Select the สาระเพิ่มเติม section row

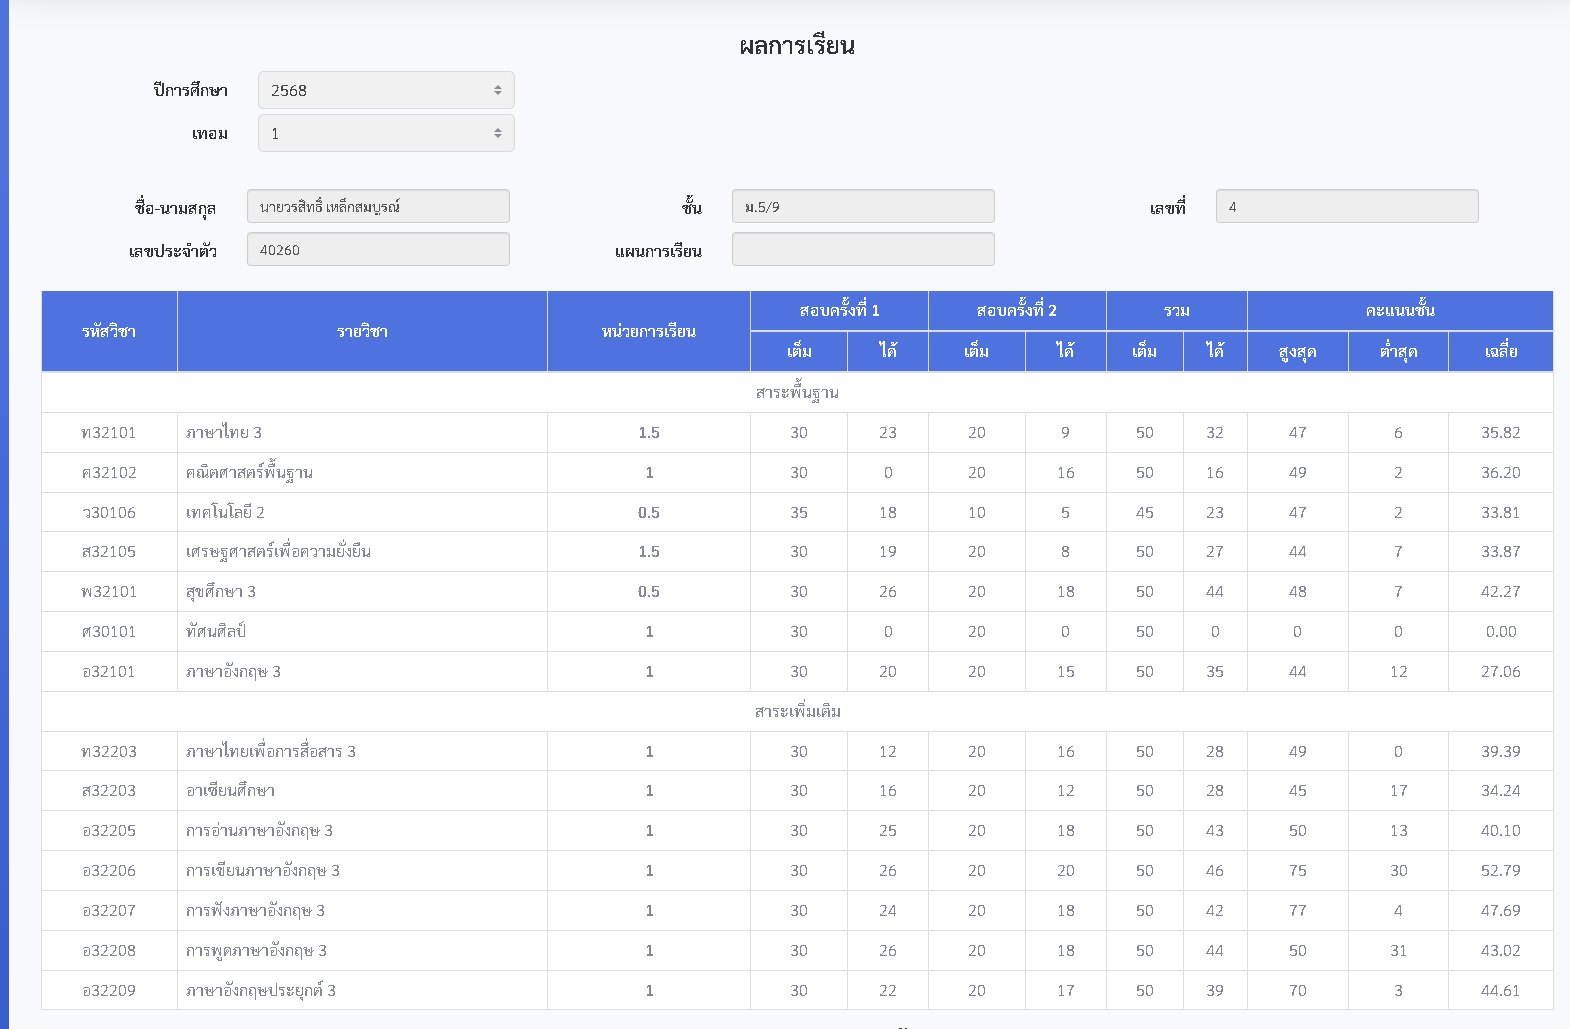tap(797, 712)
